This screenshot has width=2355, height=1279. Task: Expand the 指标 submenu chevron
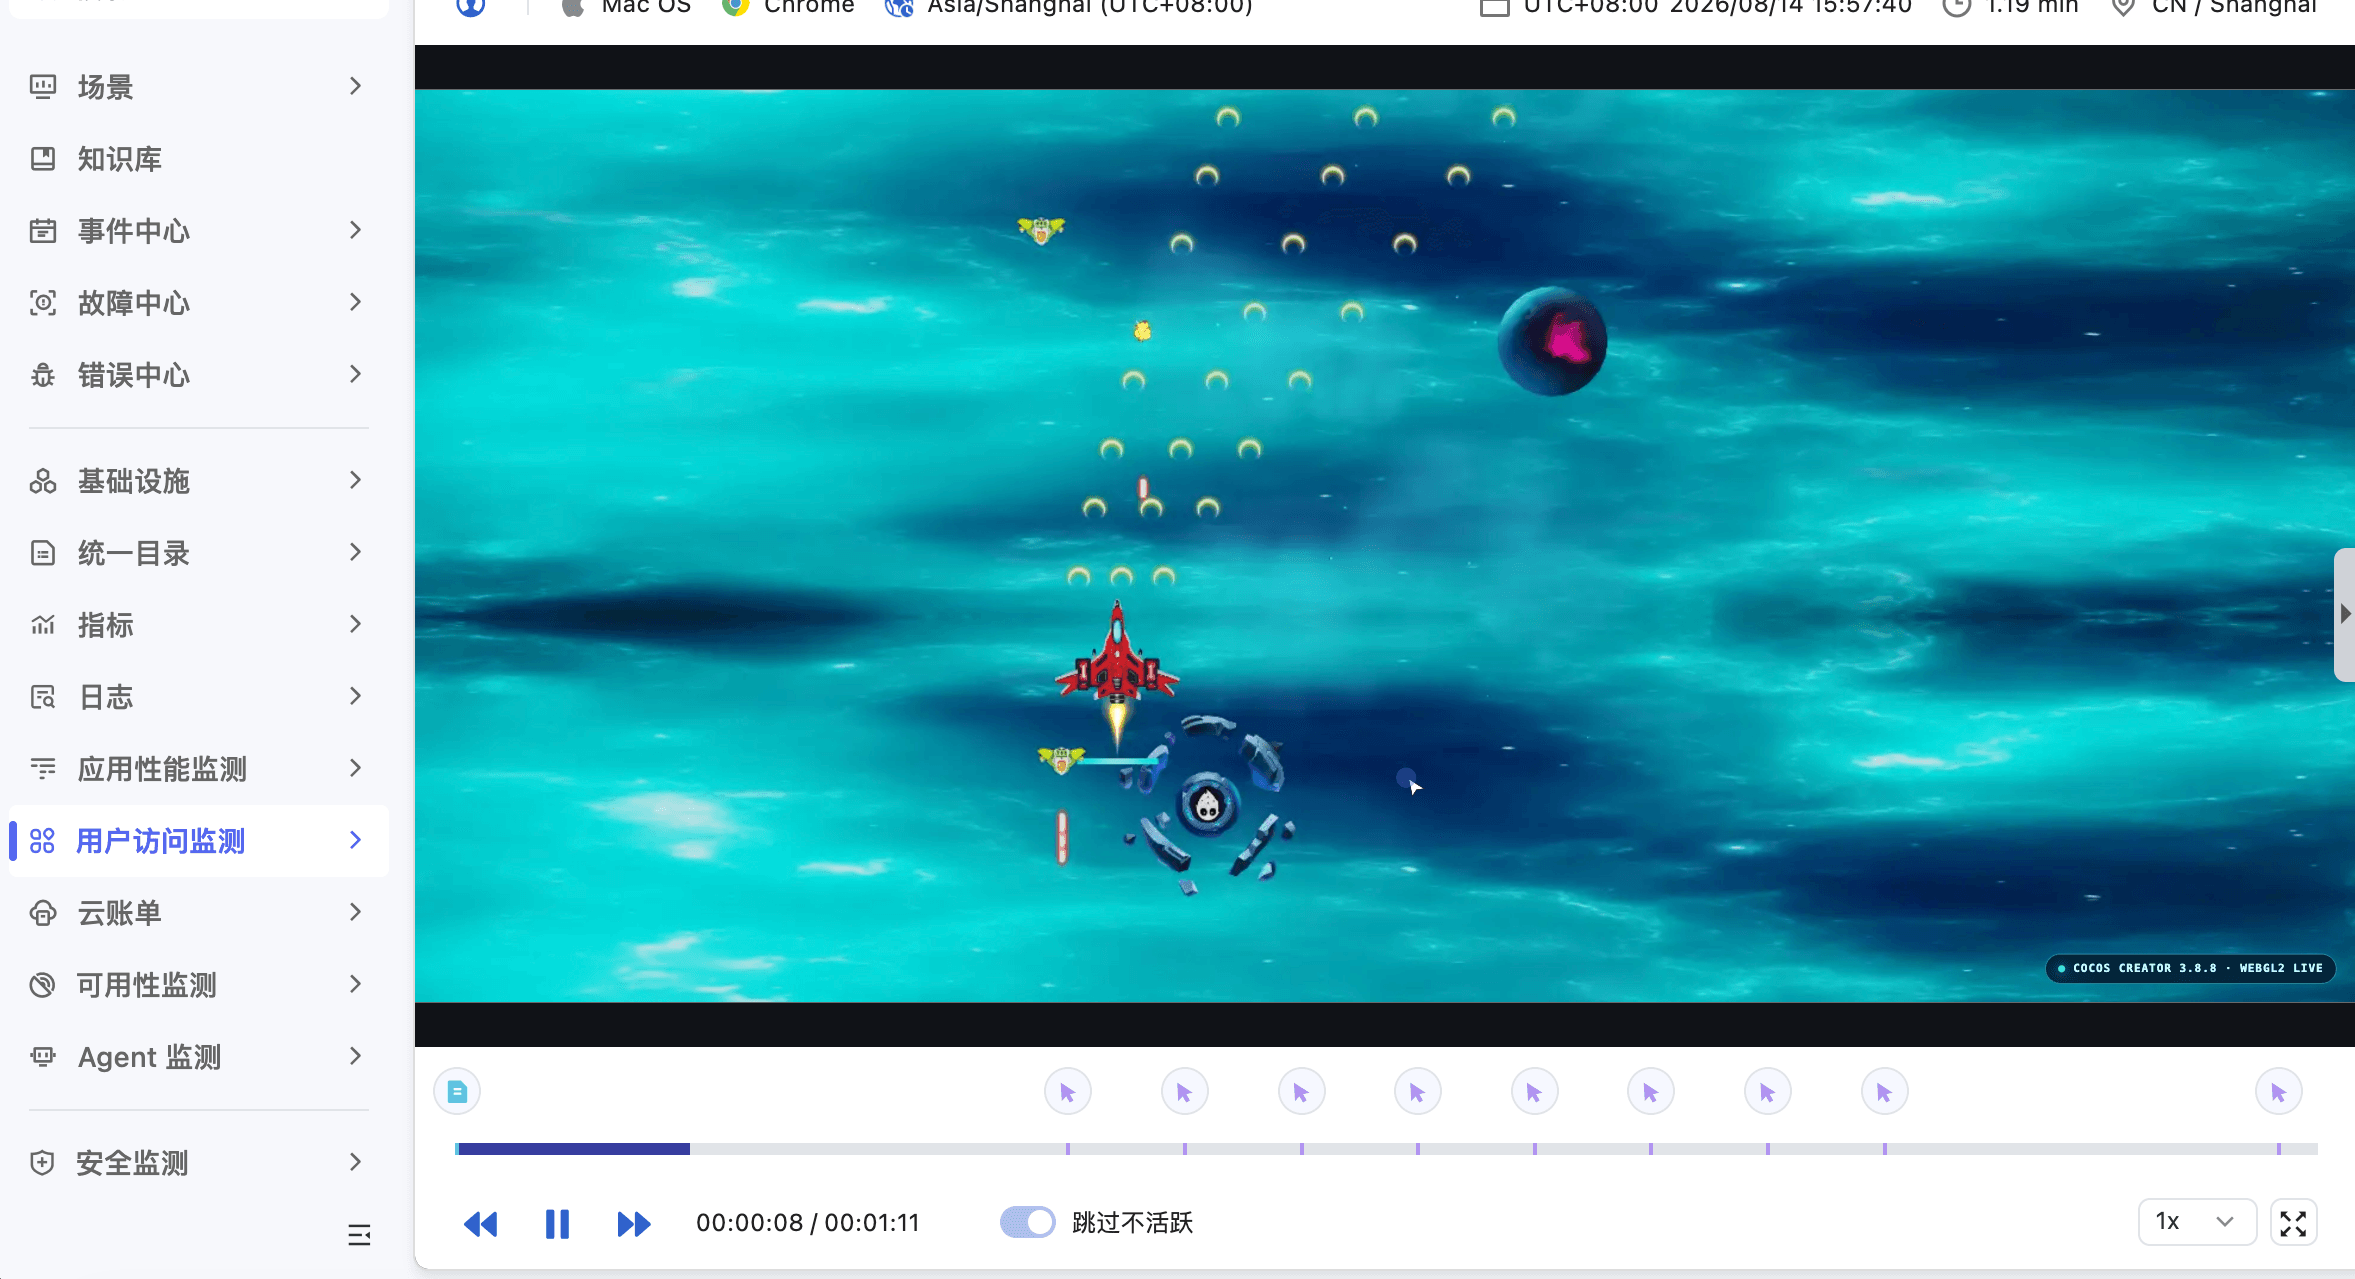click(355, 625)
